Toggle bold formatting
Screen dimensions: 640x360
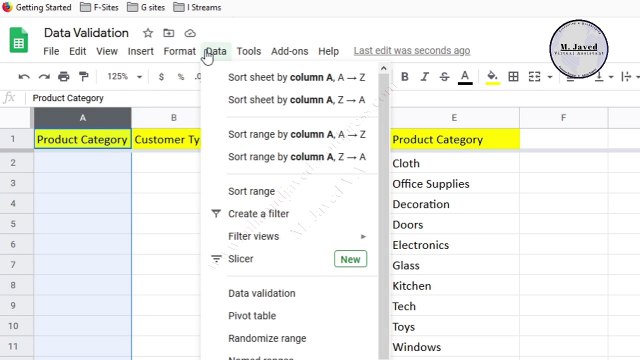pyautogui.click(x=404, y=77)
